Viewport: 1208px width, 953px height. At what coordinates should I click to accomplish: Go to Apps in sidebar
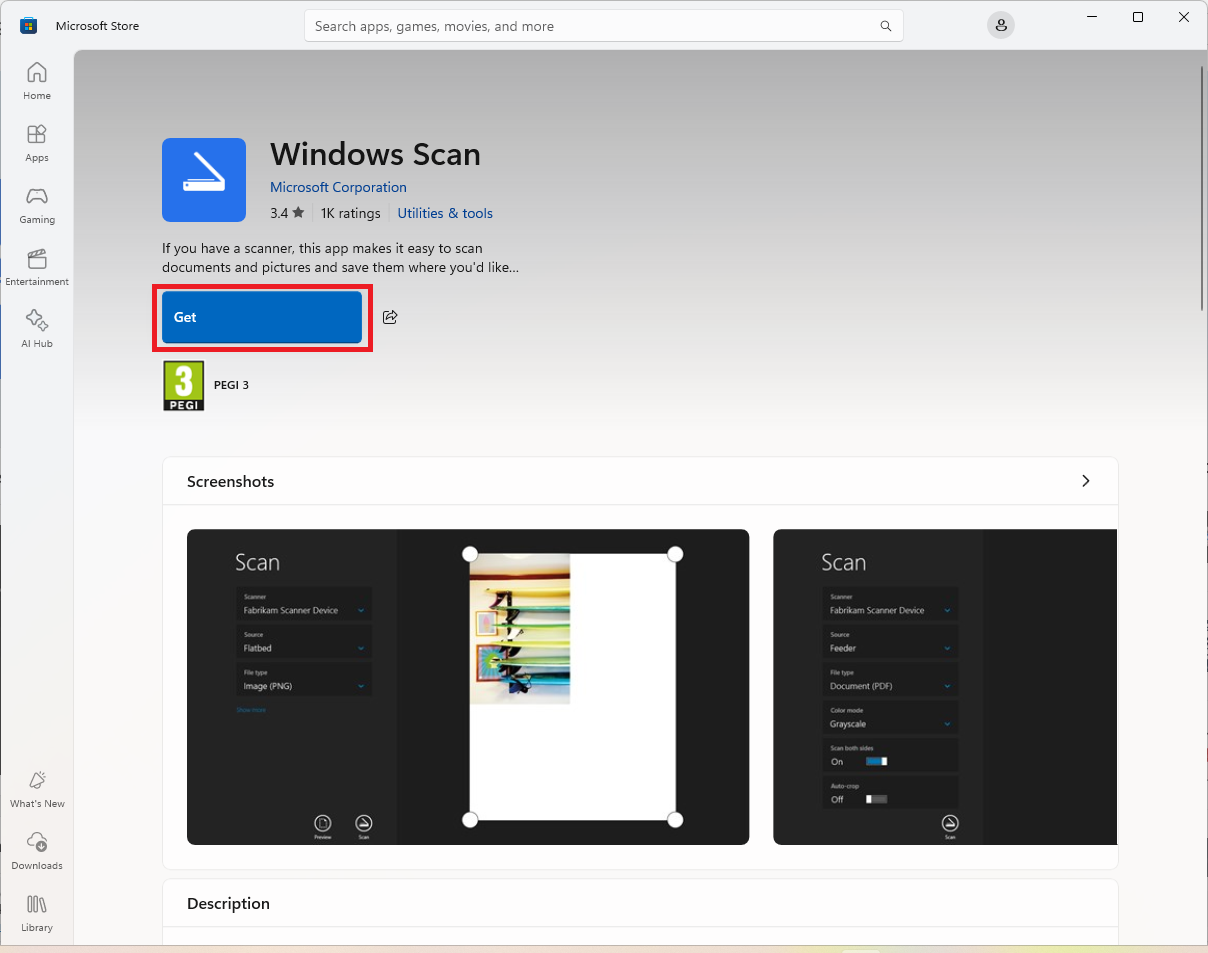coord(37,143)
